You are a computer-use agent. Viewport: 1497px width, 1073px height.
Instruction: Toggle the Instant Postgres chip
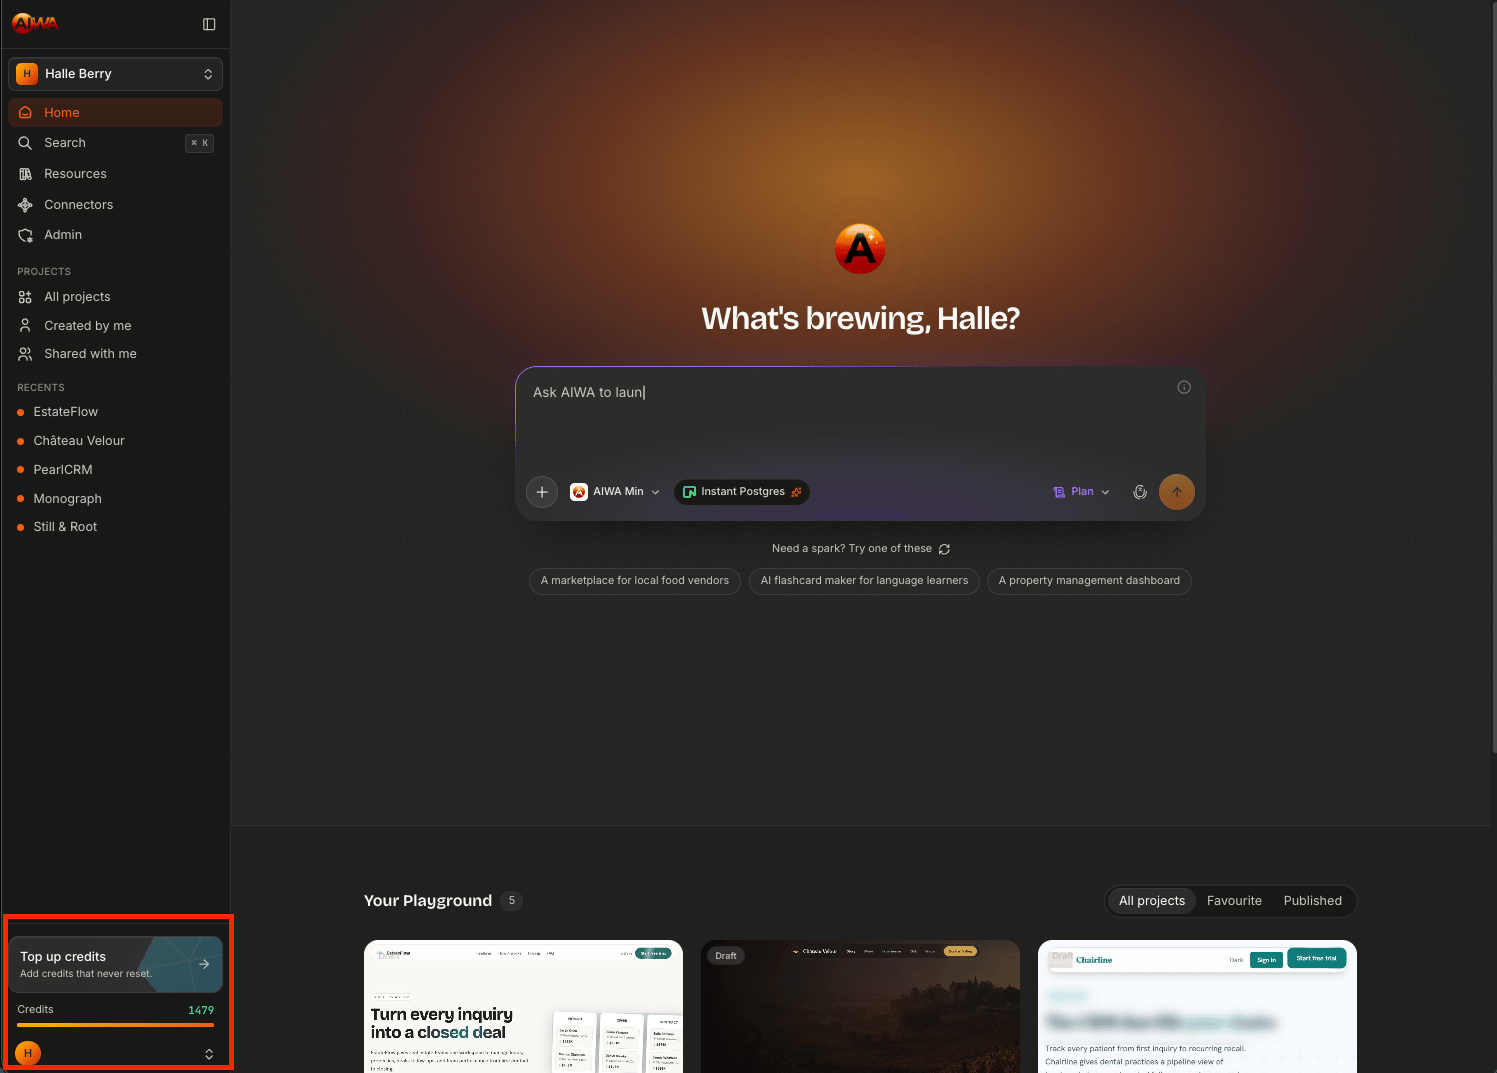tap(742, 492)
